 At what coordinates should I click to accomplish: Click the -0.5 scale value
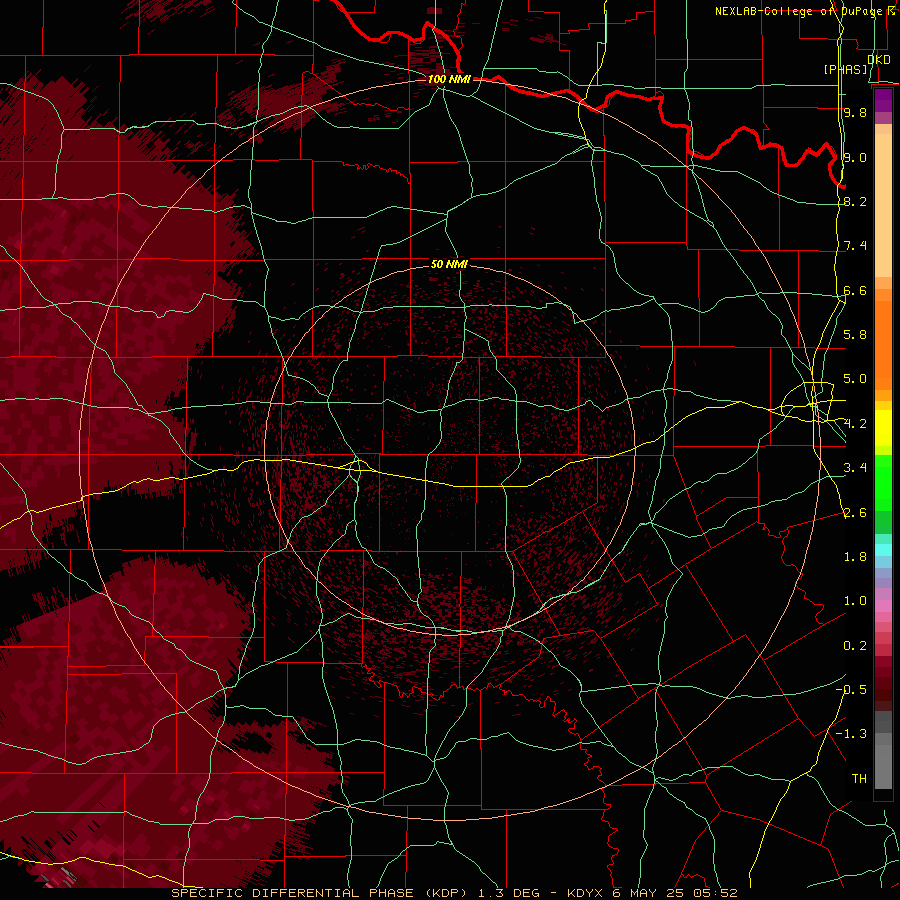click(x=851, y=690)
